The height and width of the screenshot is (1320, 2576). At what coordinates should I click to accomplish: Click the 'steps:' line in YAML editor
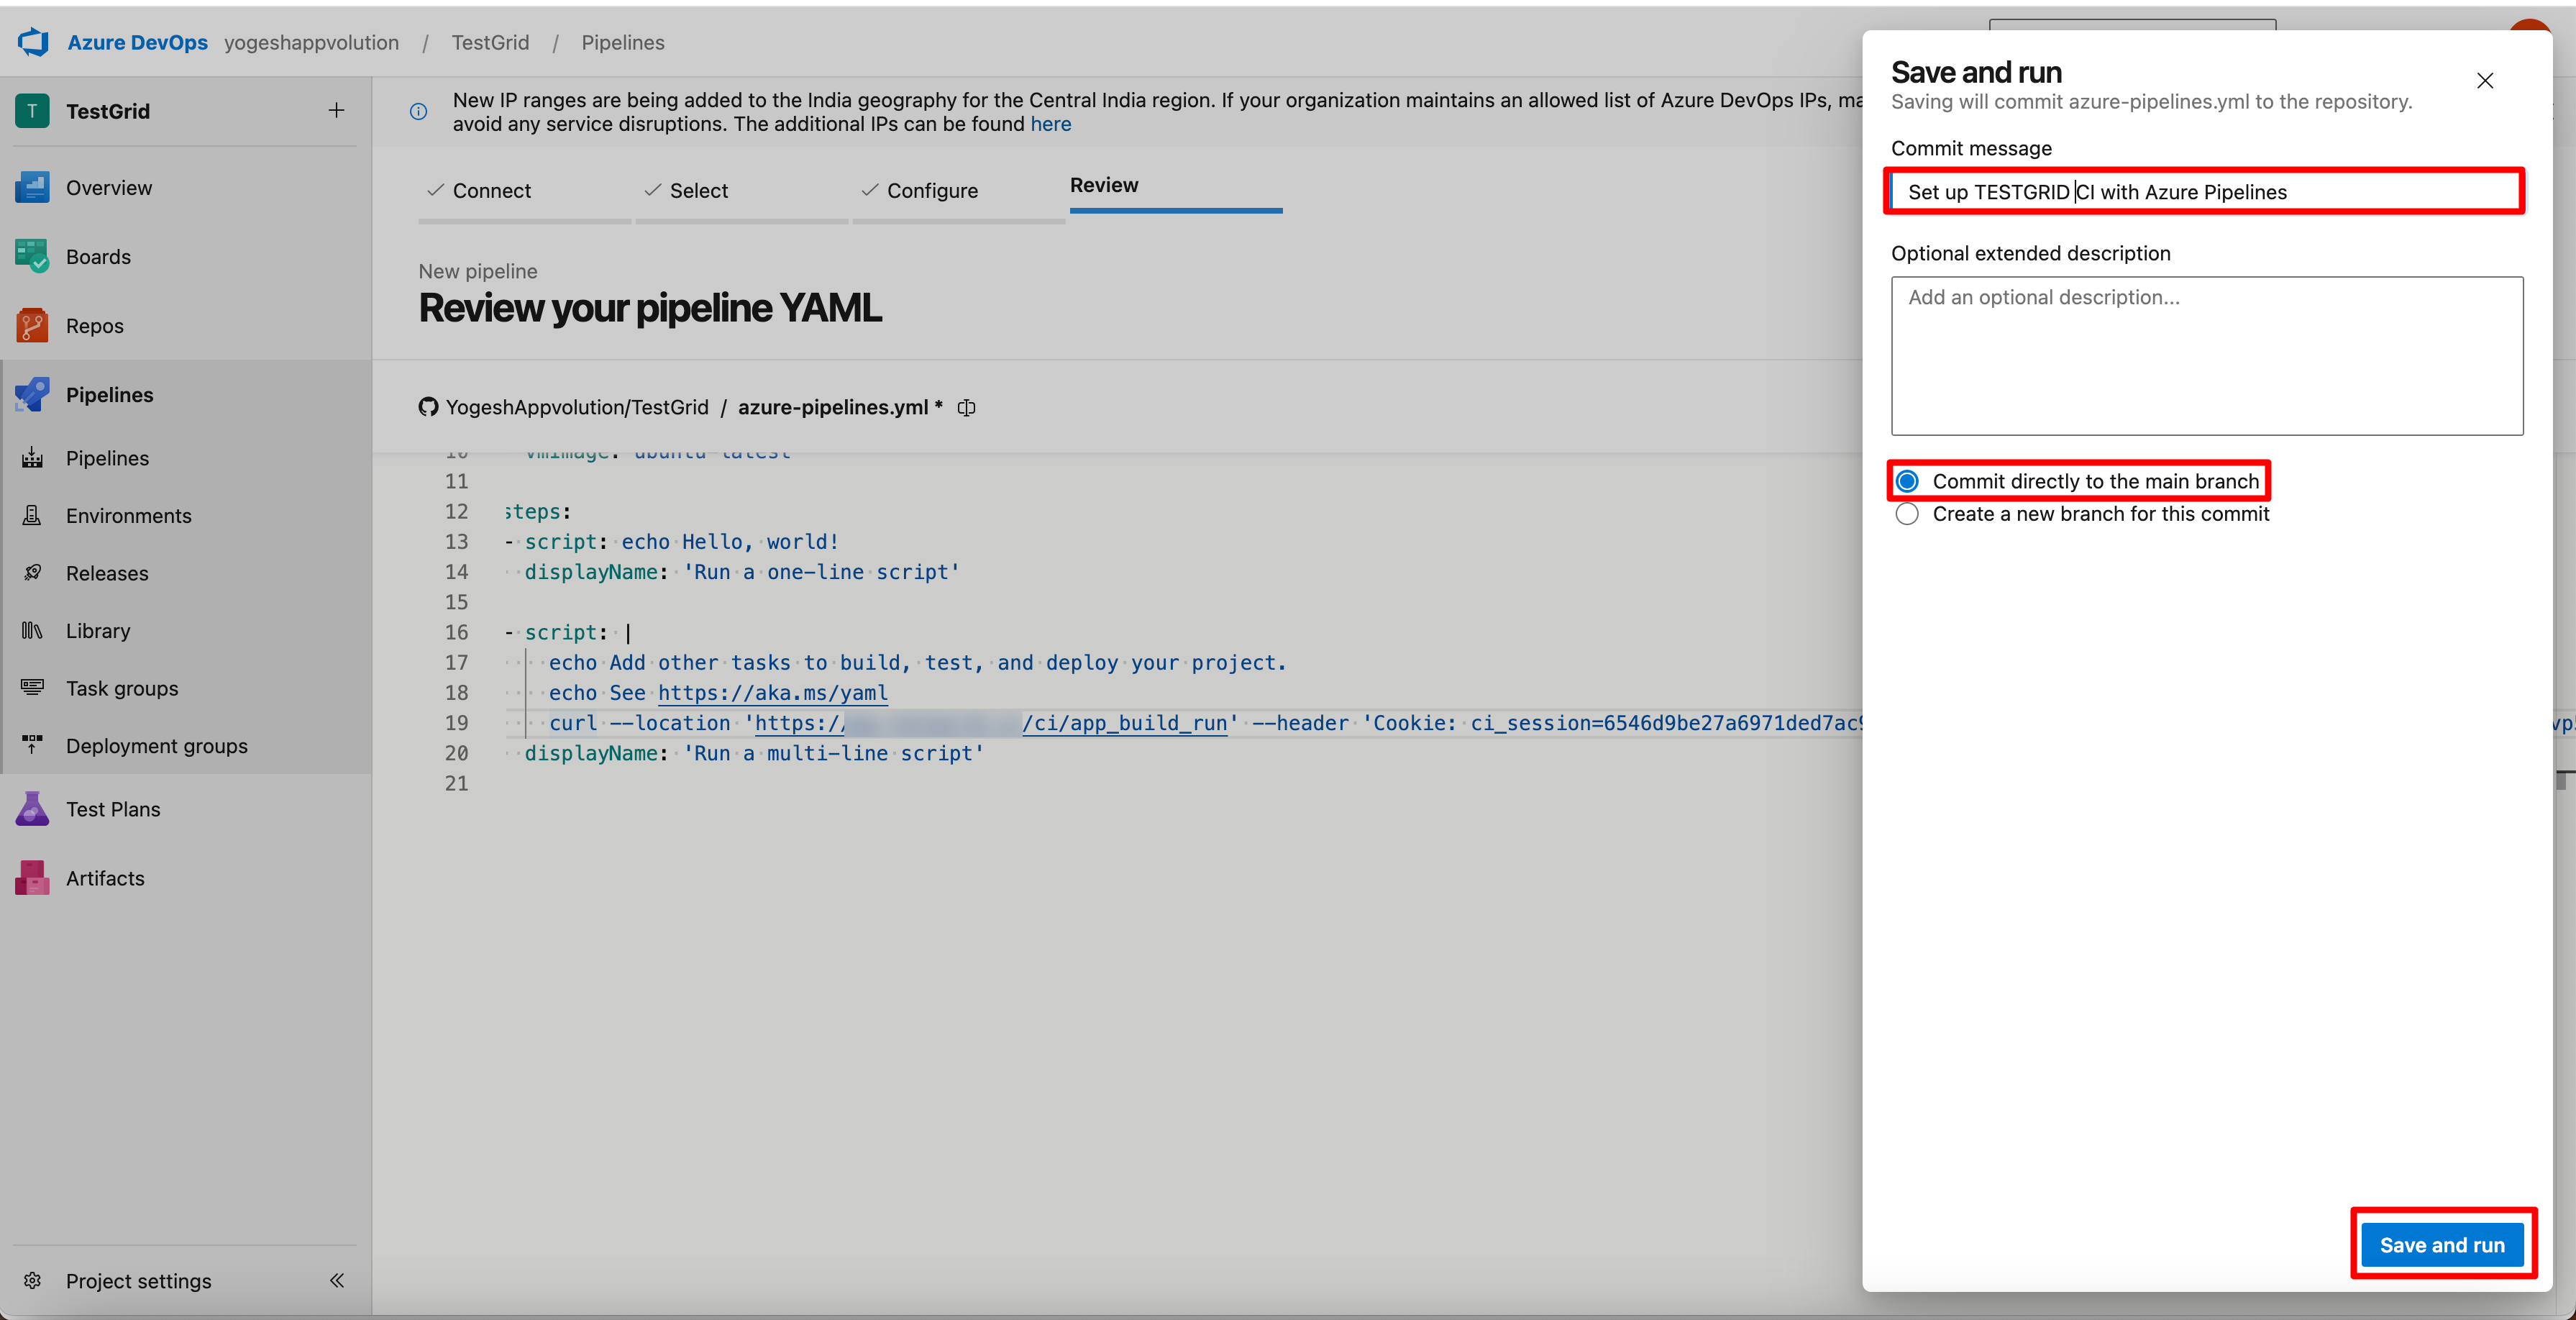[539, 512]
